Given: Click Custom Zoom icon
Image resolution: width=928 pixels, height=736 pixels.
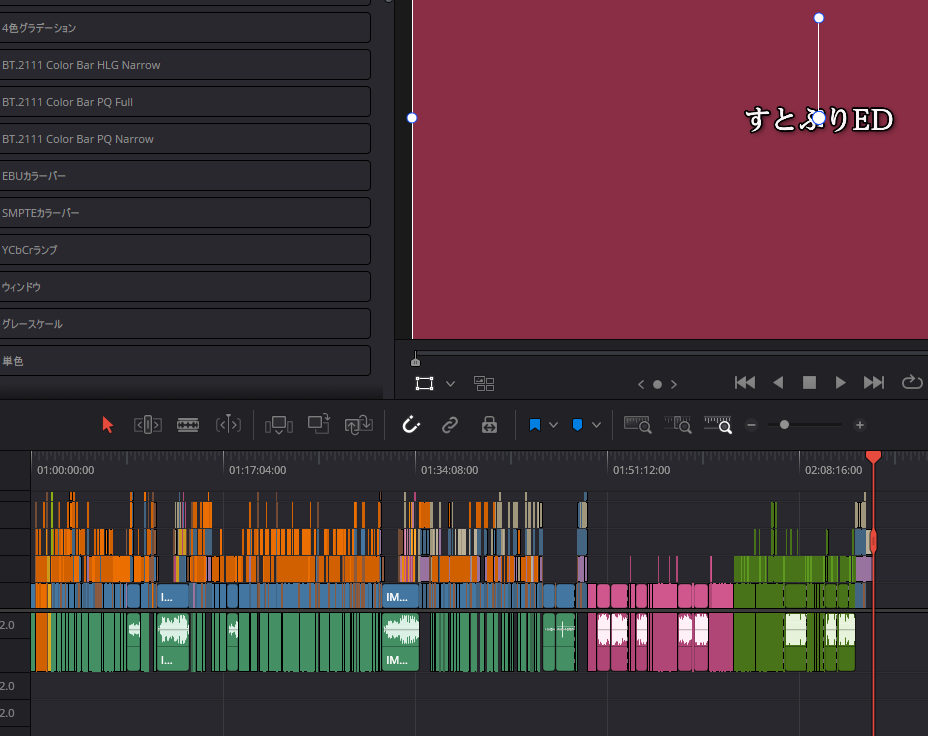Looking at the screenshot, I should pos(718,425).
